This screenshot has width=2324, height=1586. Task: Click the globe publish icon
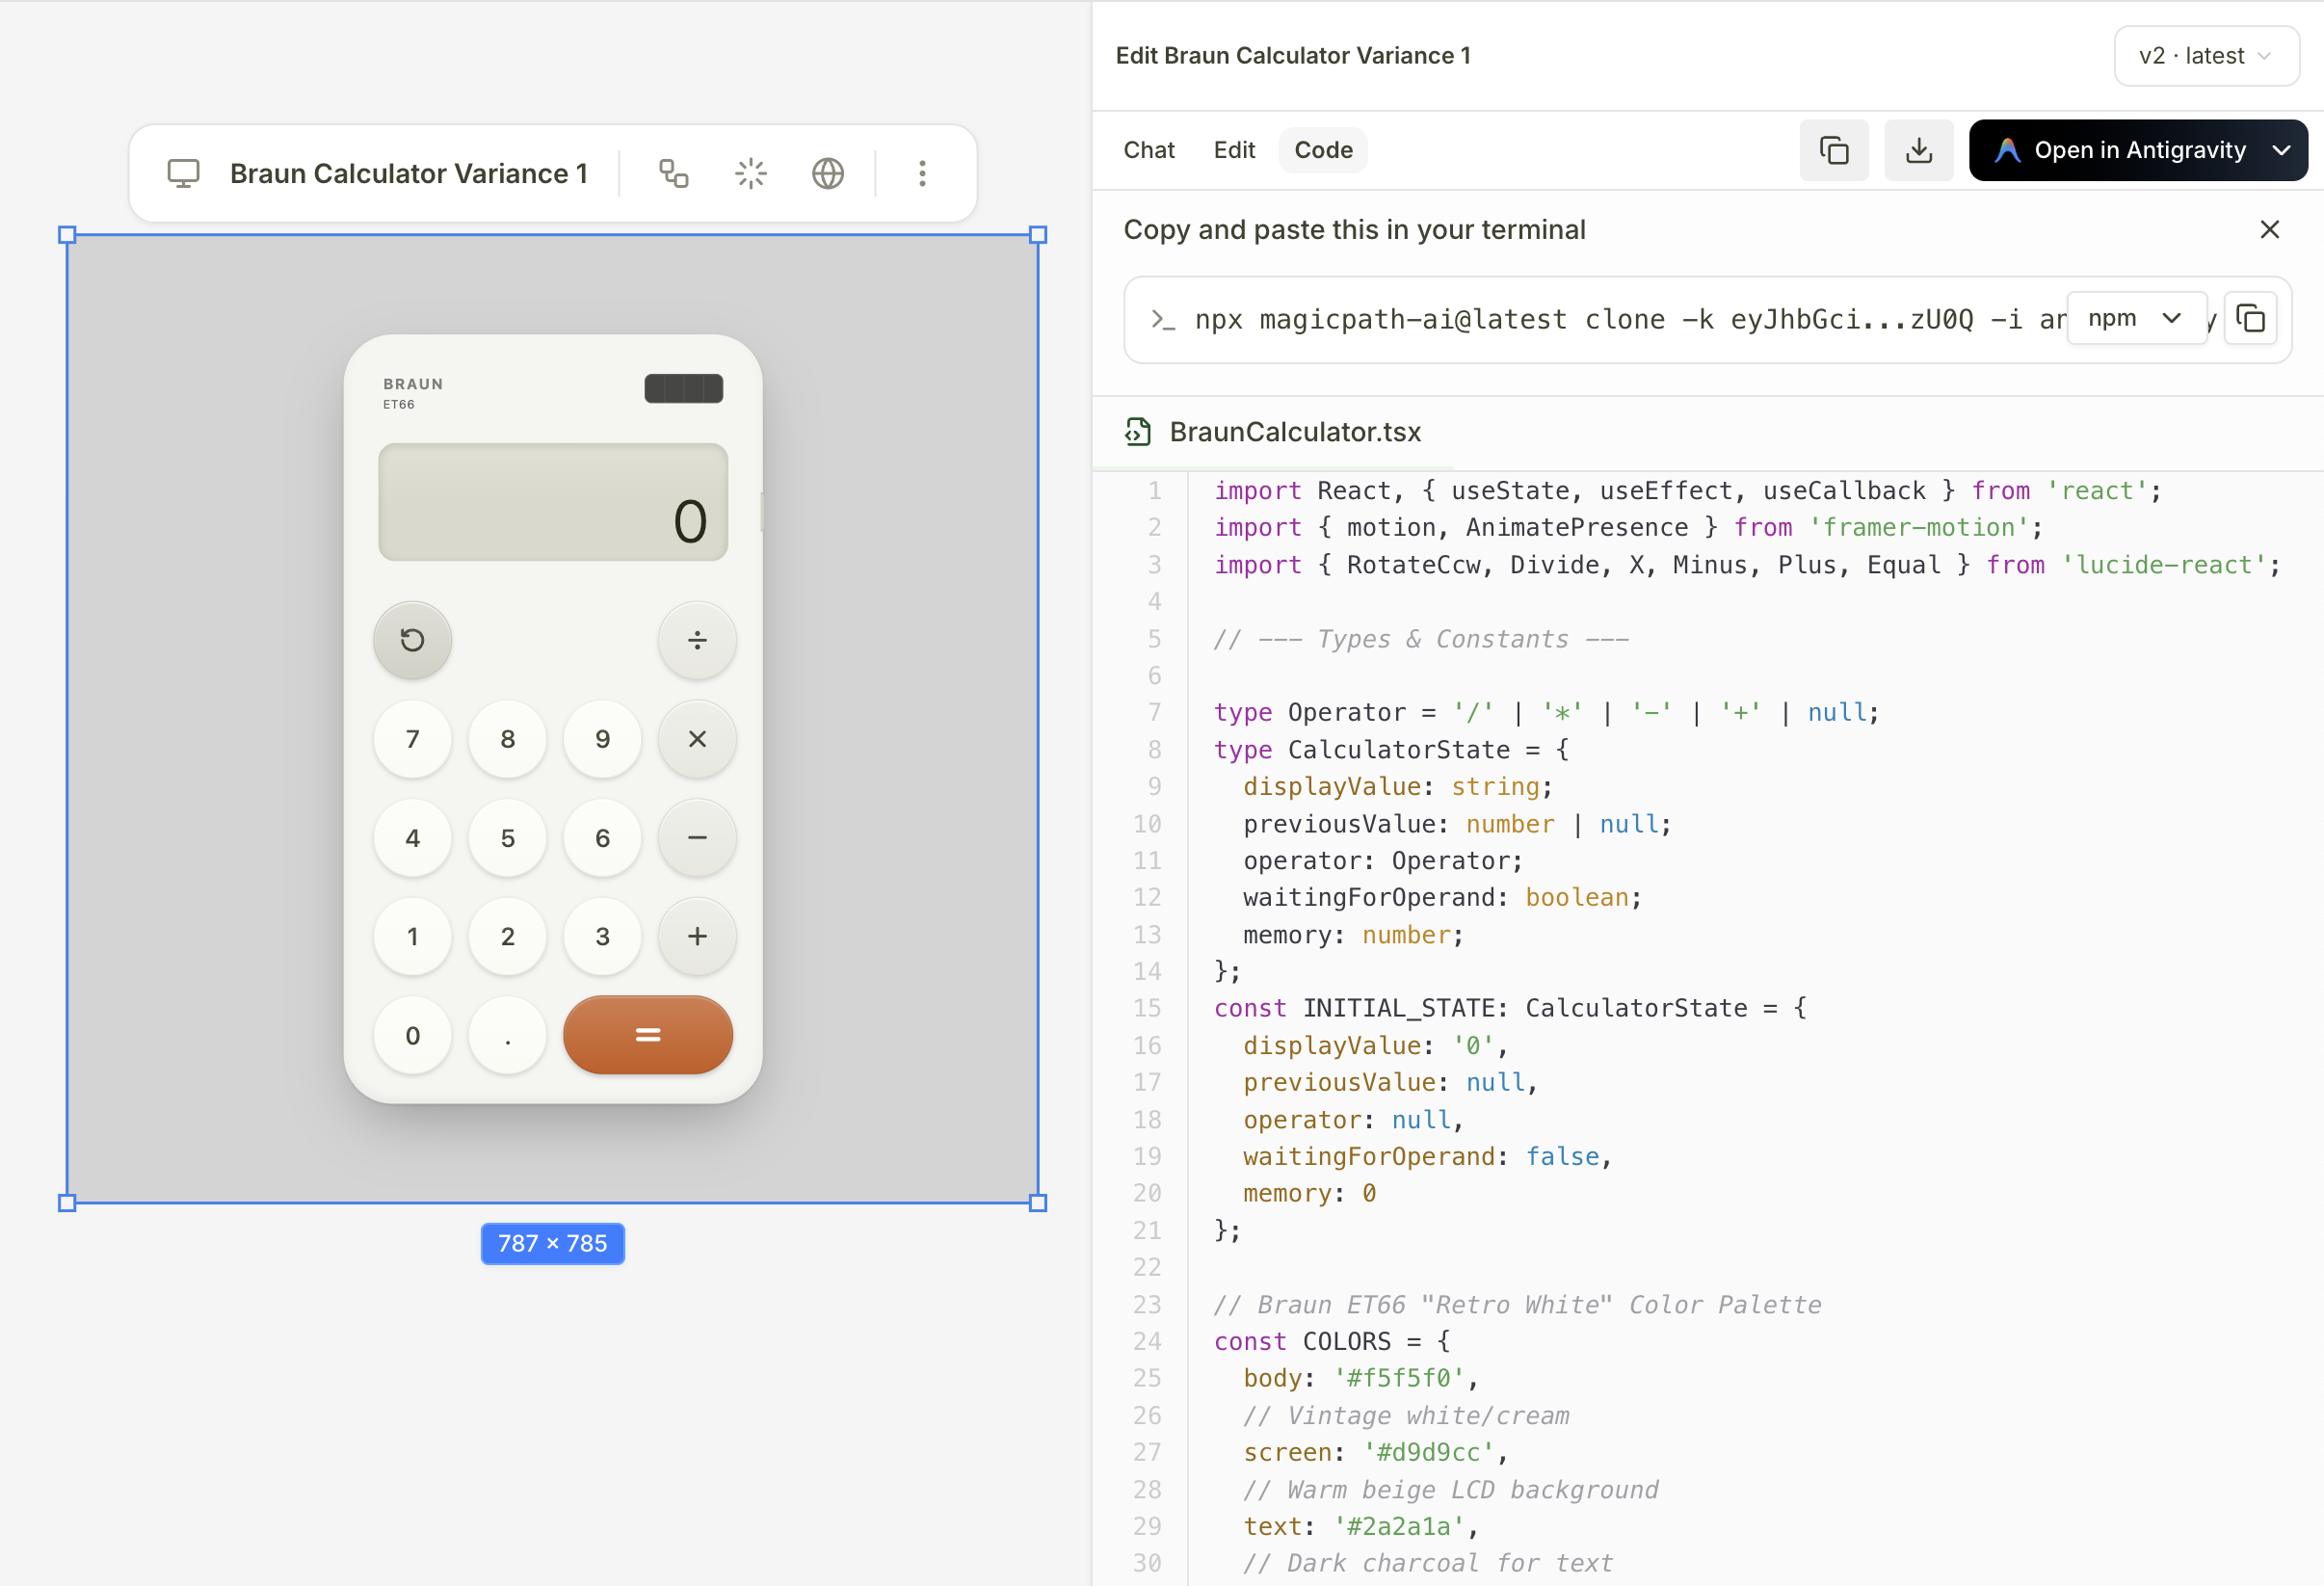tap(827, 174)
